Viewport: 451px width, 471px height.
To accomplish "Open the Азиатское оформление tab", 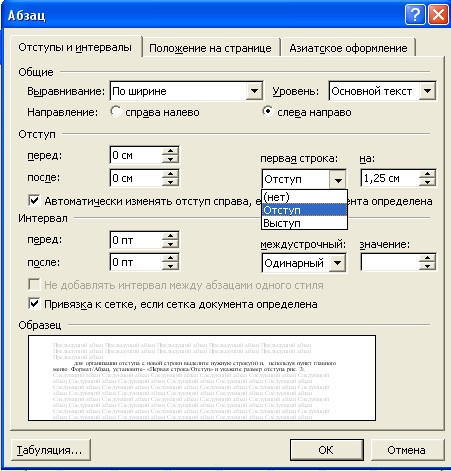I will pos(348,48).
